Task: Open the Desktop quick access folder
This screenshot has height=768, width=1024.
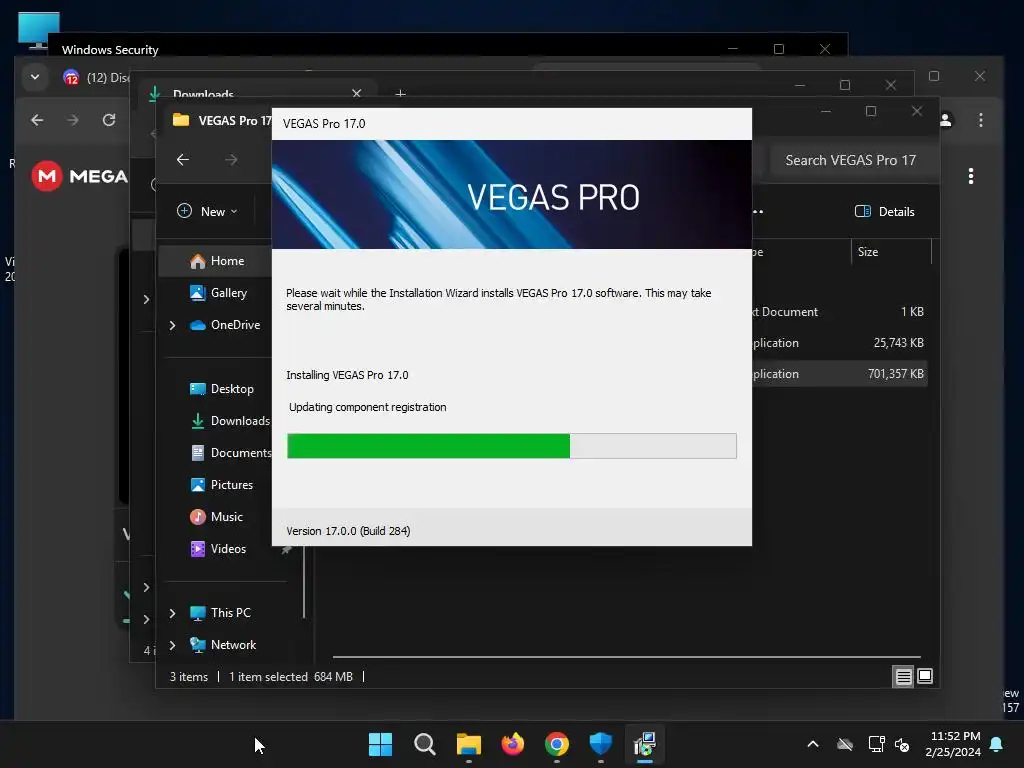Action: point(222,389)
